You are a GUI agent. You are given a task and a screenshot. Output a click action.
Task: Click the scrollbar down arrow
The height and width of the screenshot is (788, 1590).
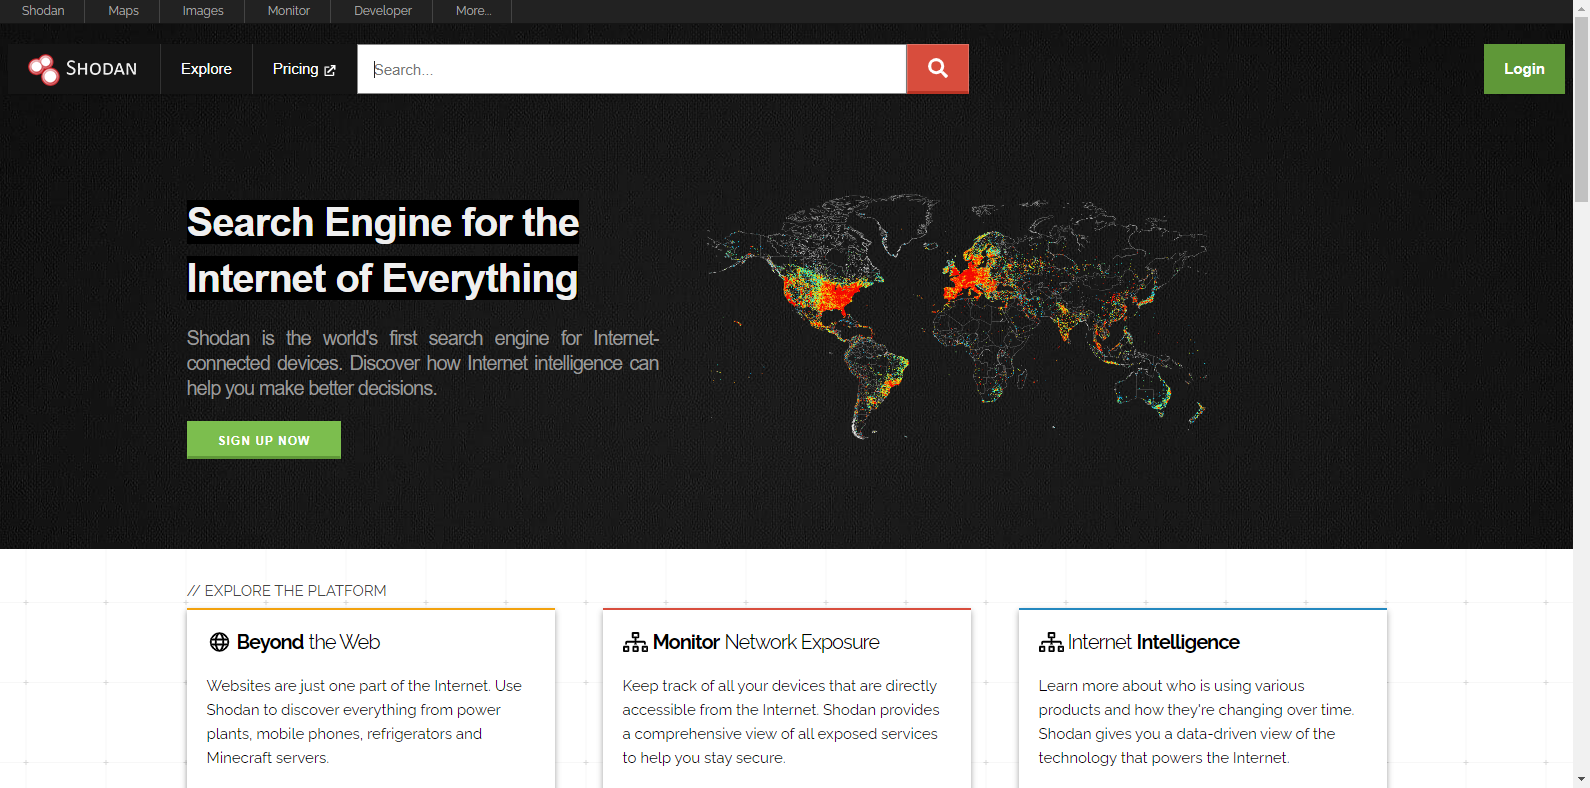point(1581,779)
